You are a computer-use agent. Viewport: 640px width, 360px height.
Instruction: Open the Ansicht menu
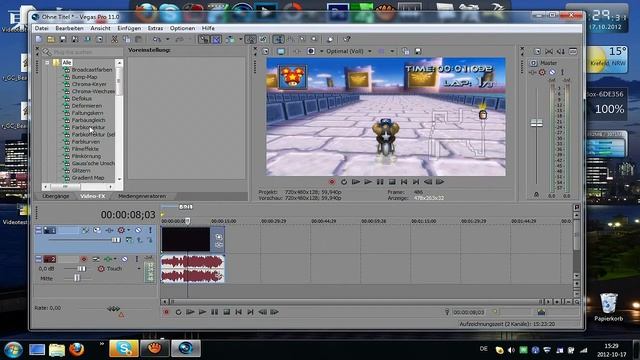coord(100,28)
